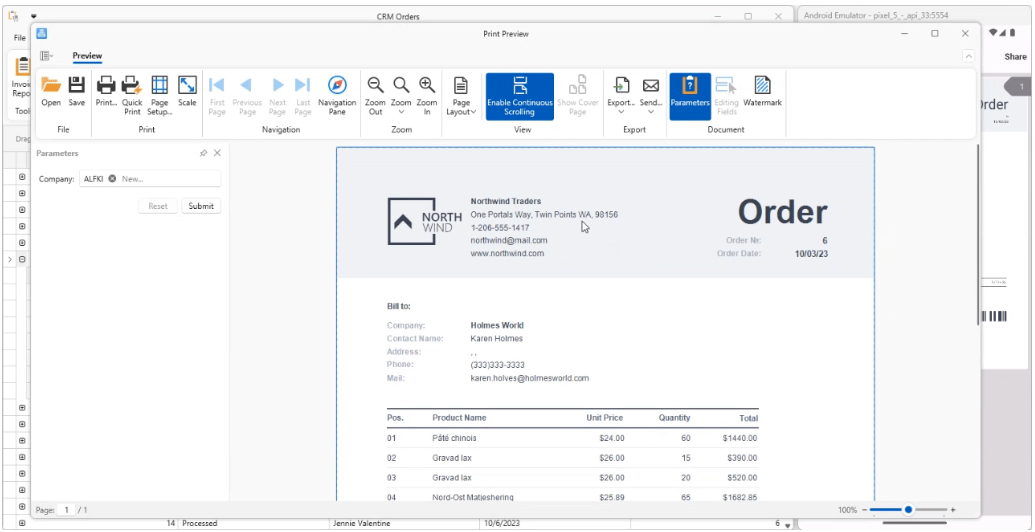Click karen.holves@holmesworld.com mail text
The height and width of the screenshot is (532, 1035).
tap(529, 378)
